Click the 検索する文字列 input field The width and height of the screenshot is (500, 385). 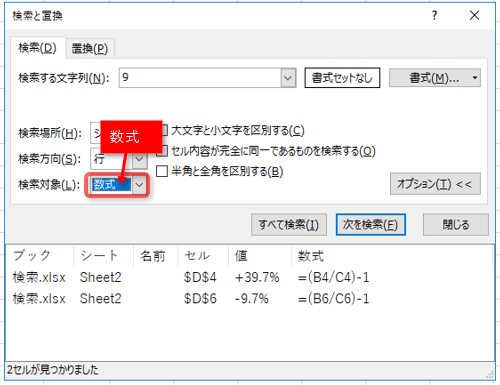200,78
